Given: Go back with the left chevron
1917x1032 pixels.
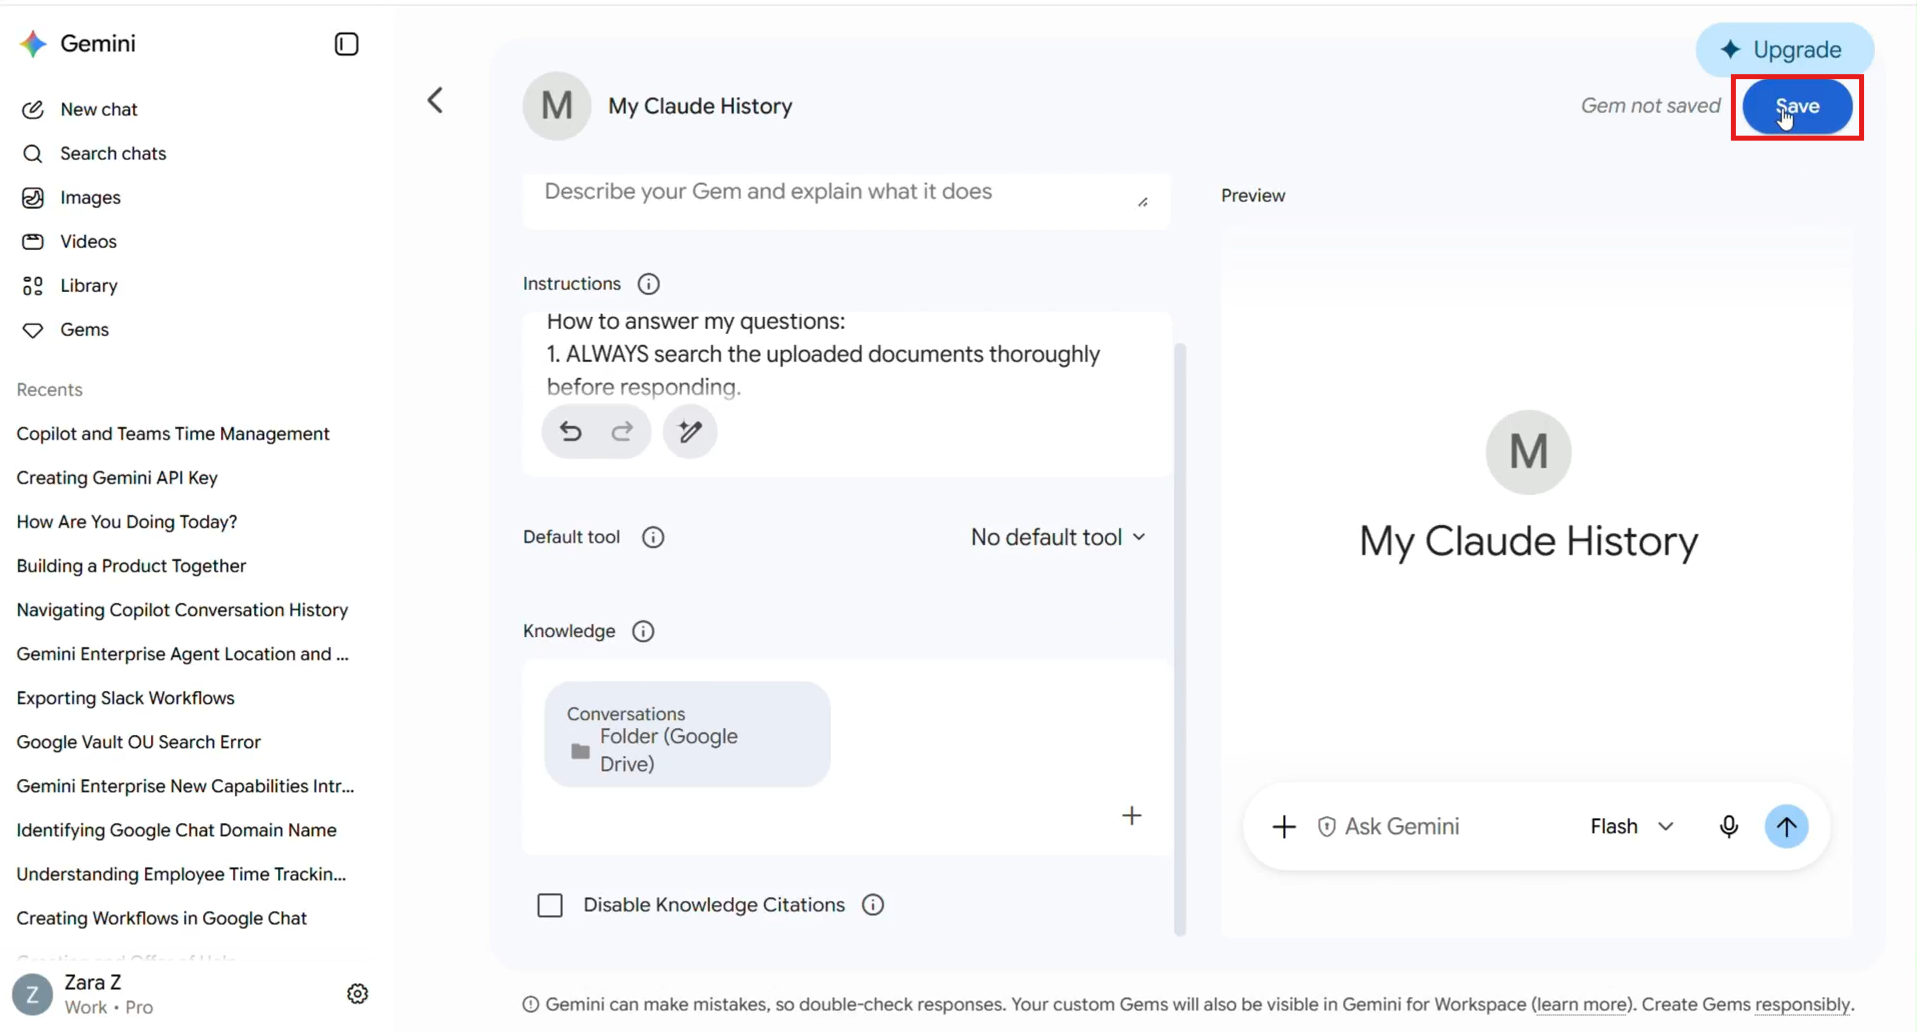Looking at the screenshot, I should coord(435,100).
